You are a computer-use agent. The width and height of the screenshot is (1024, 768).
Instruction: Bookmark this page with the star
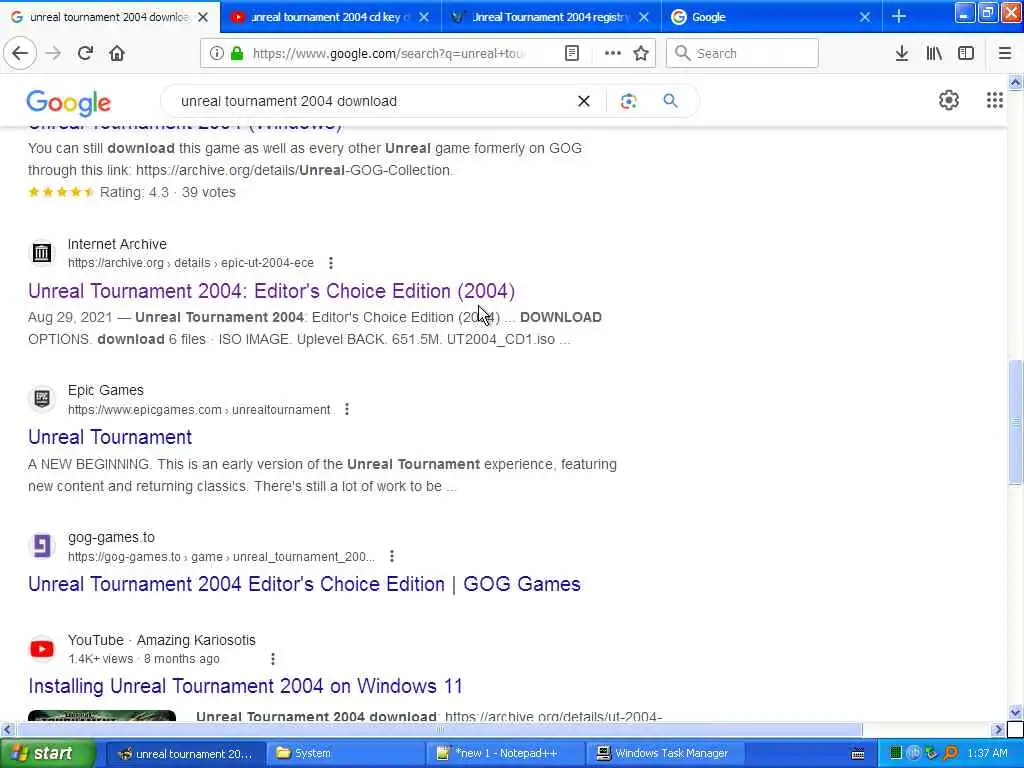tap(641, 54)
